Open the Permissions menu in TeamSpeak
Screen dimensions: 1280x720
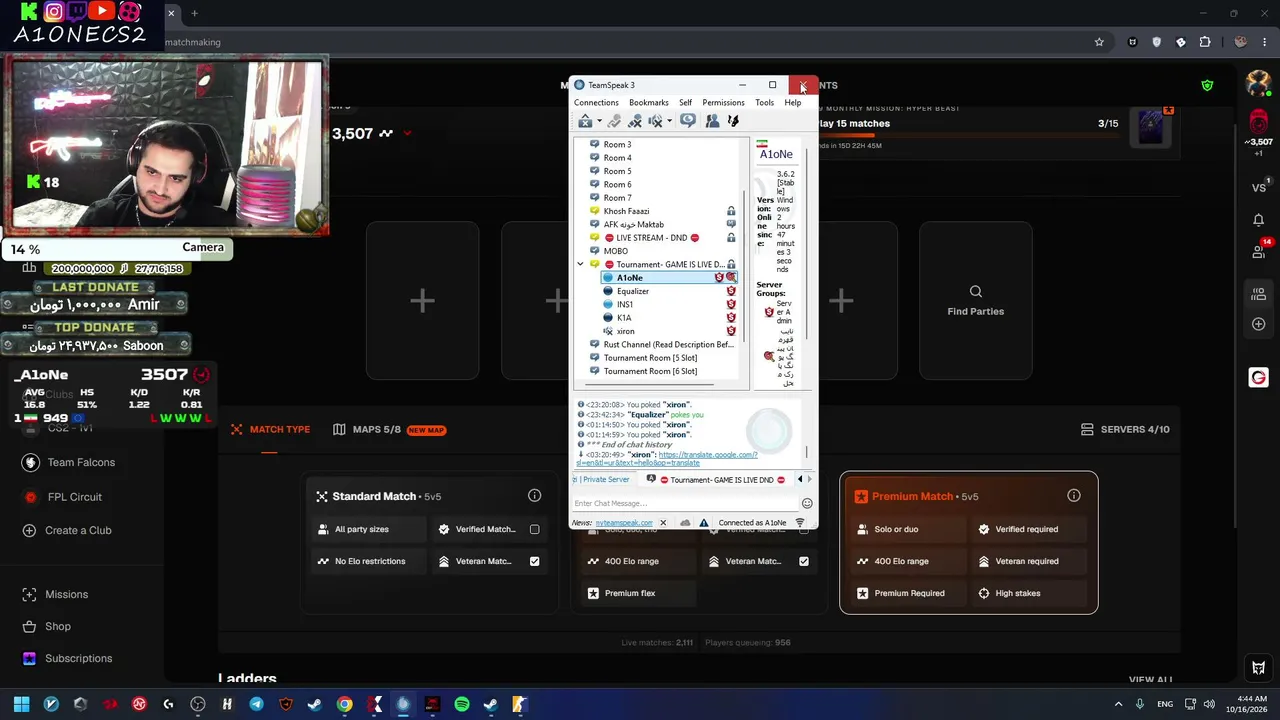(x=723, y=102)
